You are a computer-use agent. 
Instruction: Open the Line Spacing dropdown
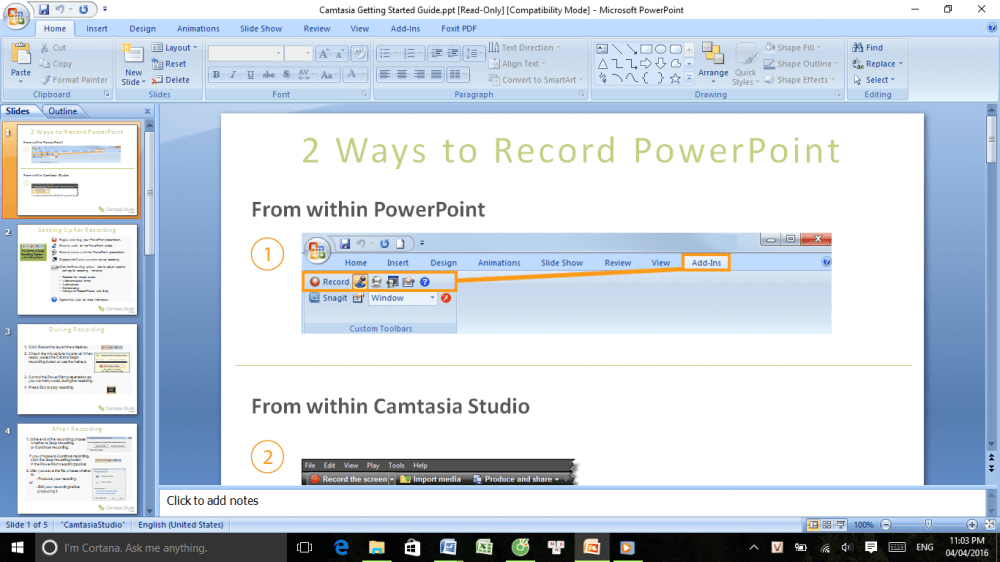coord(473,54)
